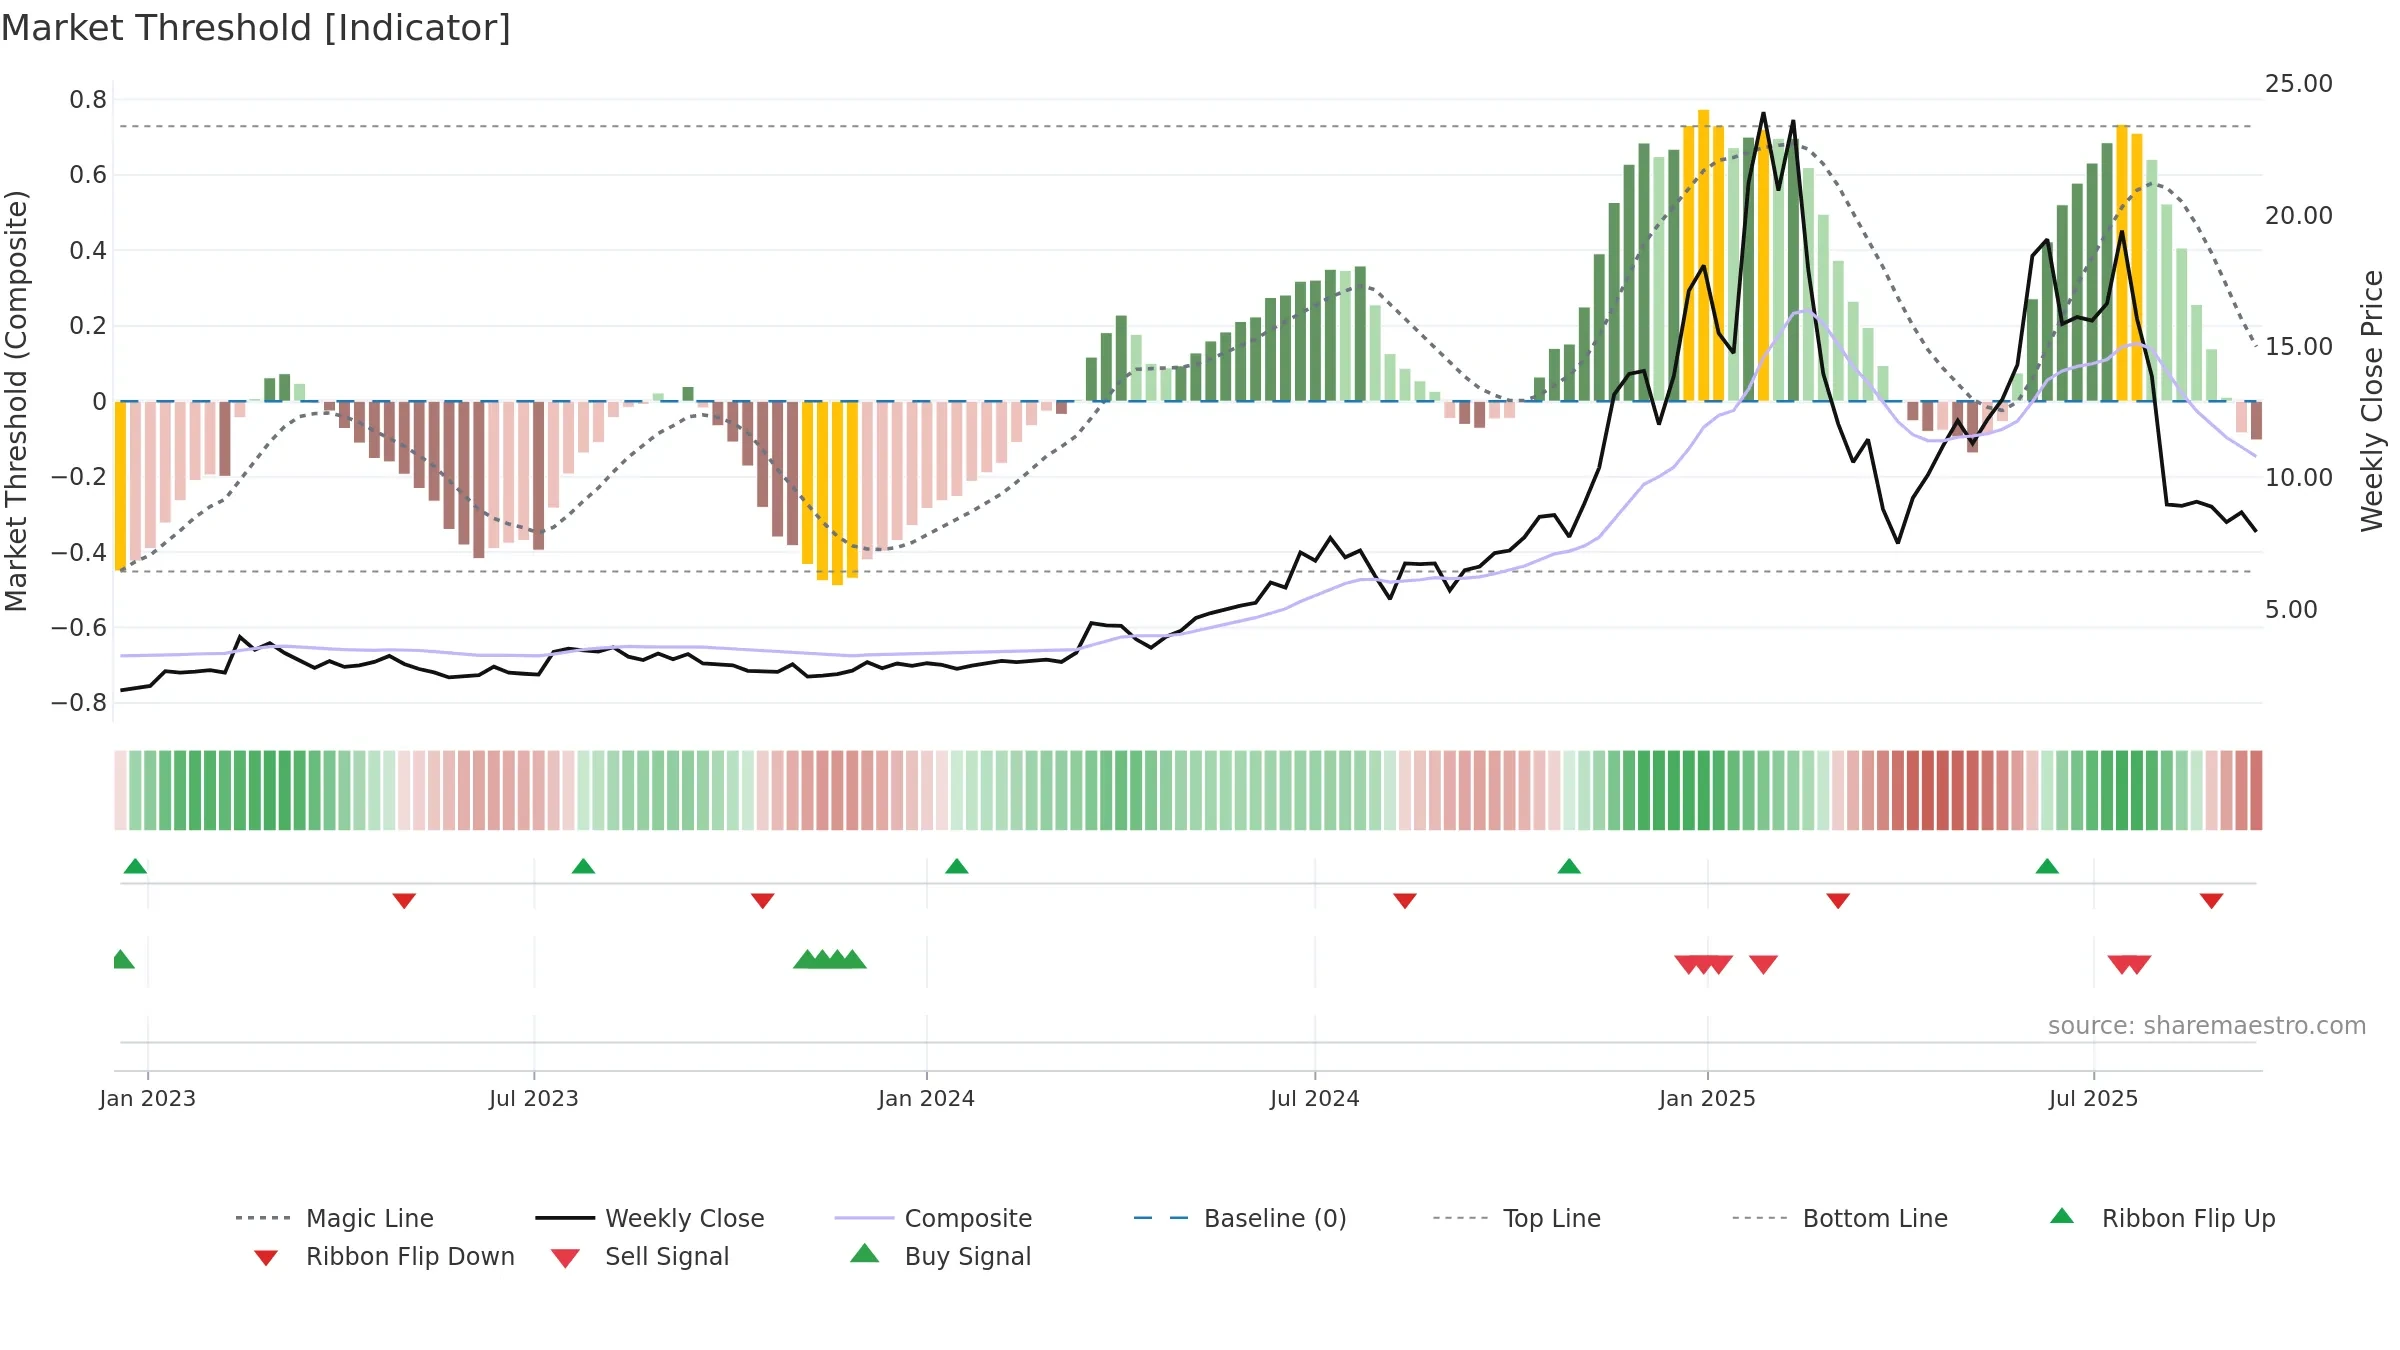Screen dimensions: 2400x1350
Task: Click the 15.00 price tick label
Action: pyautogui.click(x=2299, y=347)
